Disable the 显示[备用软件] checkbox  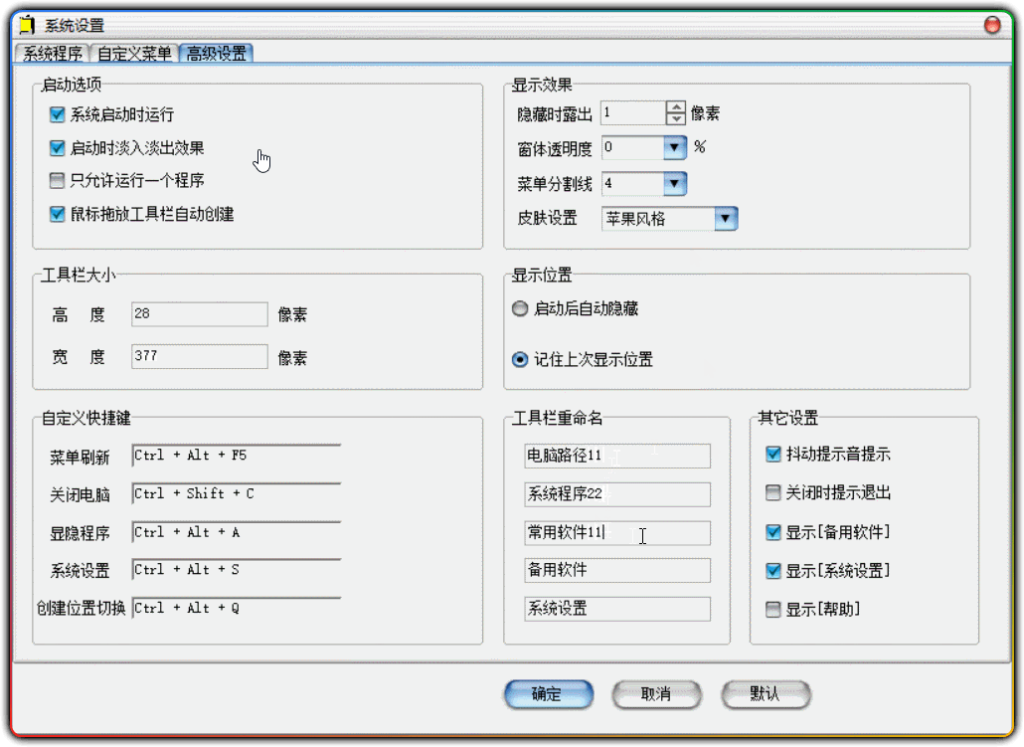tap(773, 532)
